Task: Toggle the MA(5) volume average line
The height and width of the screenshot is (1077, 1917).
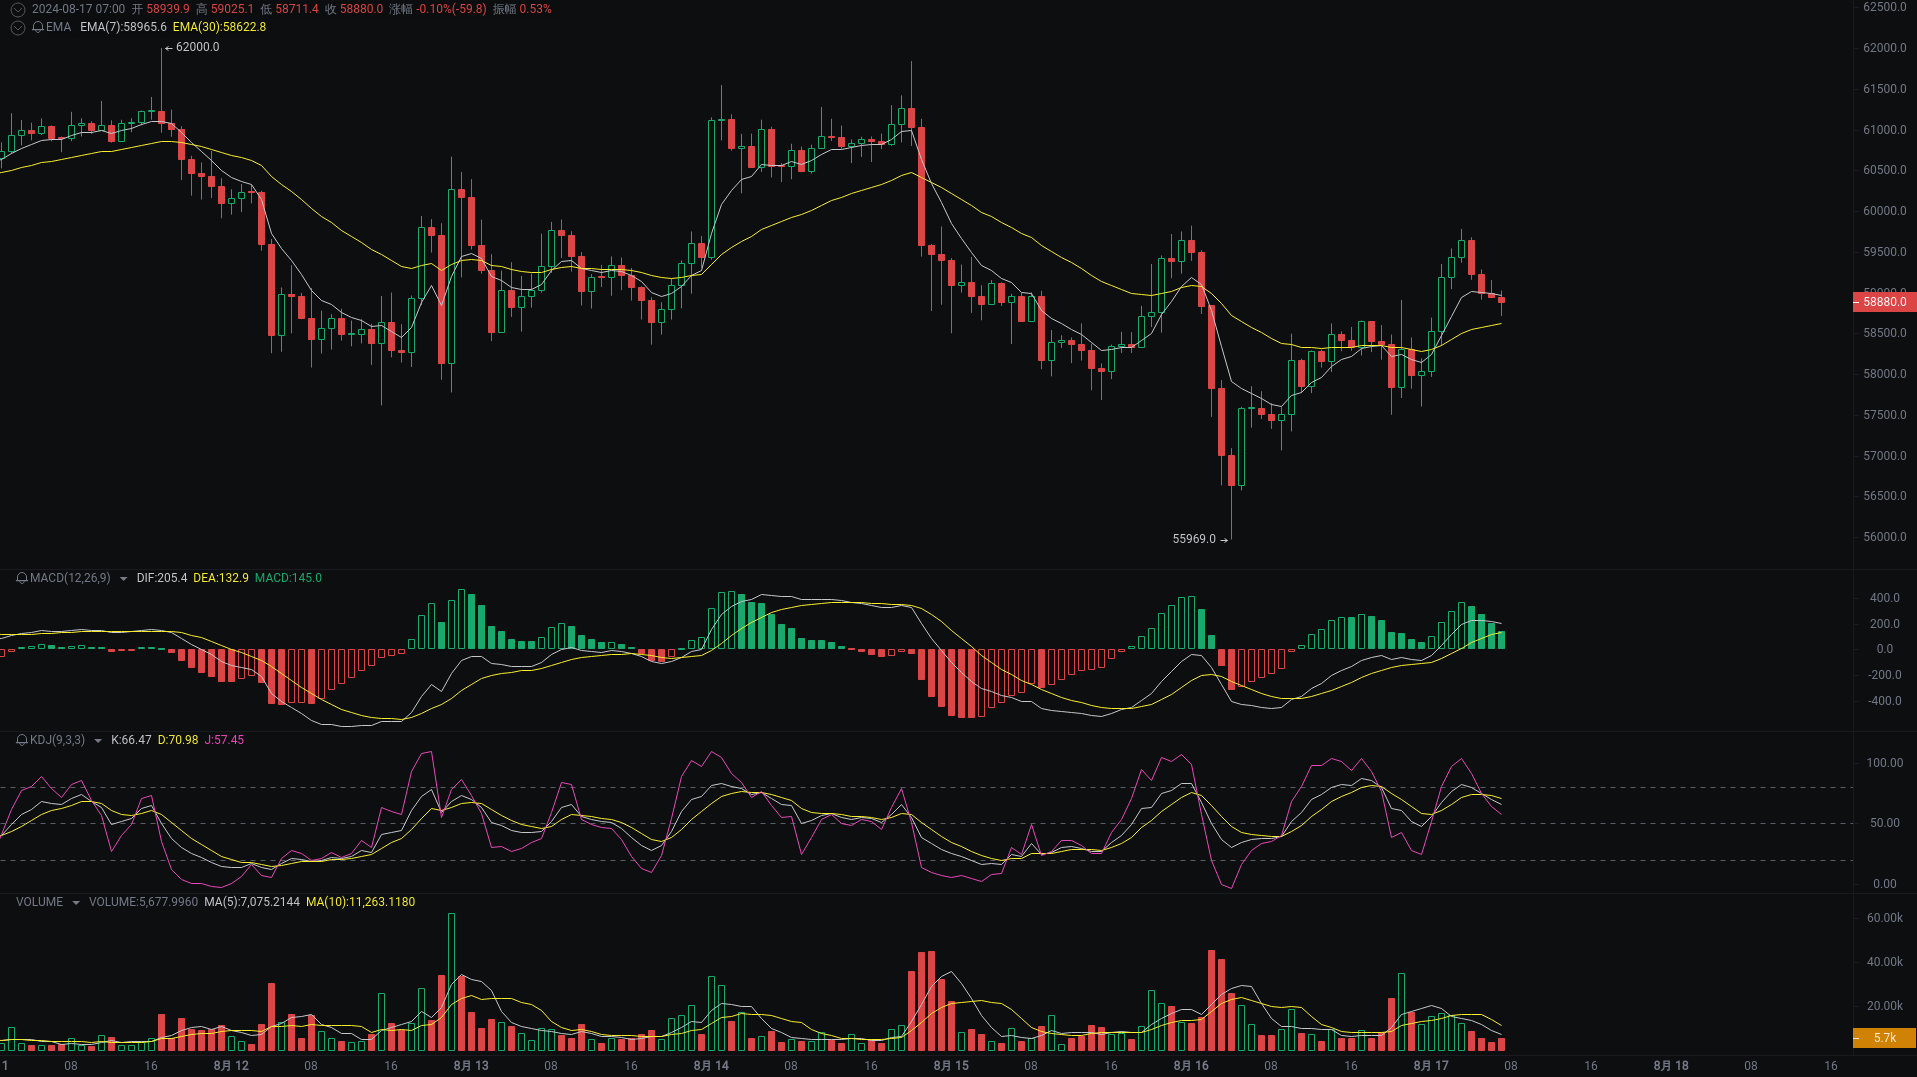Action: 250,901
